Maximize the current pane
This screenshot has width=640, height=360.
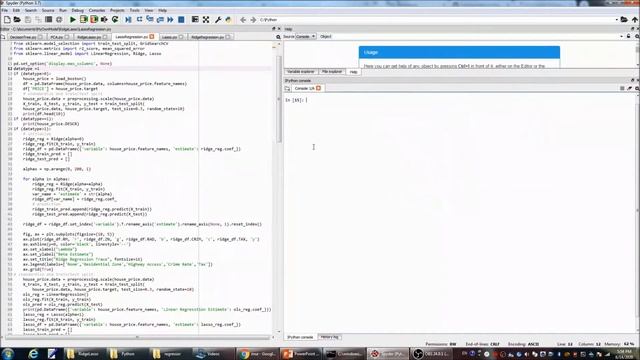pyautogui.click(x=195, y=20)
